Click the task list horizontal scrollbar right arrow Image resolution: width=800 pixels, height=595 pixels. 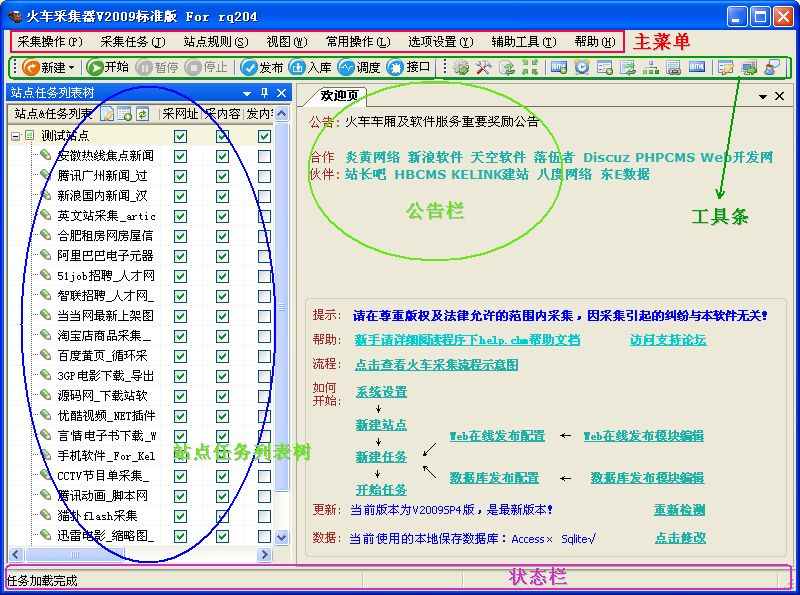point(265,554)
